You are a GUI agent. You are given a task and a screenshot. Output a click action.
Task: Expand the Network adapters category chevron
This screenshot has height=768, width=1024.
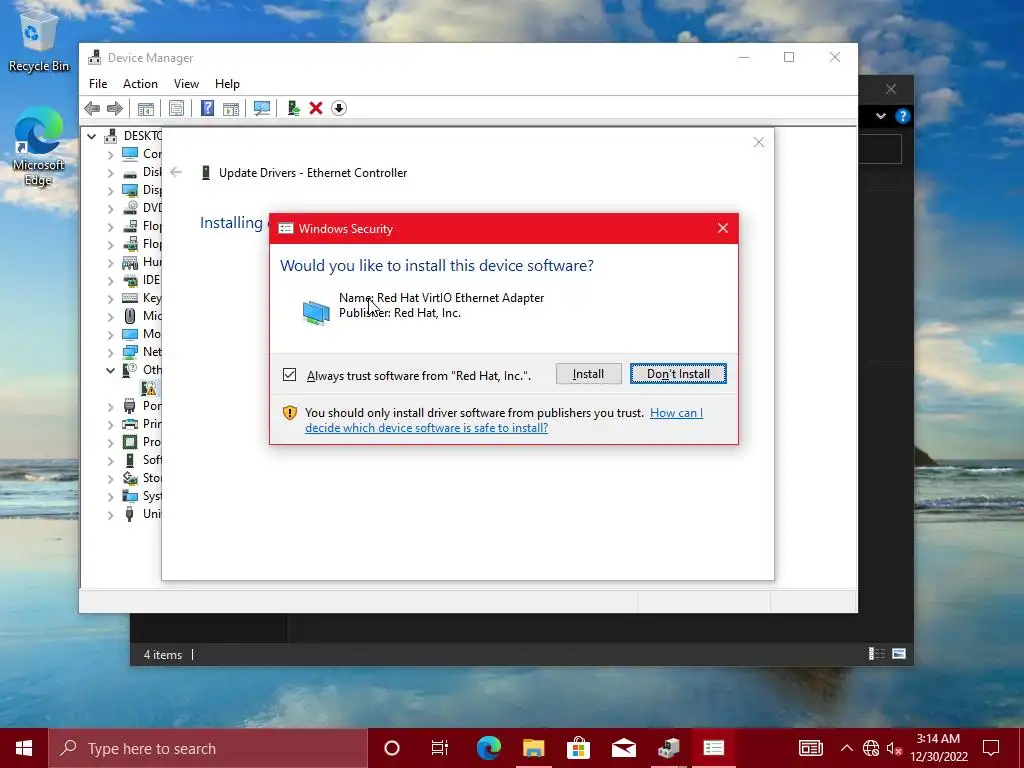(110, 353)
